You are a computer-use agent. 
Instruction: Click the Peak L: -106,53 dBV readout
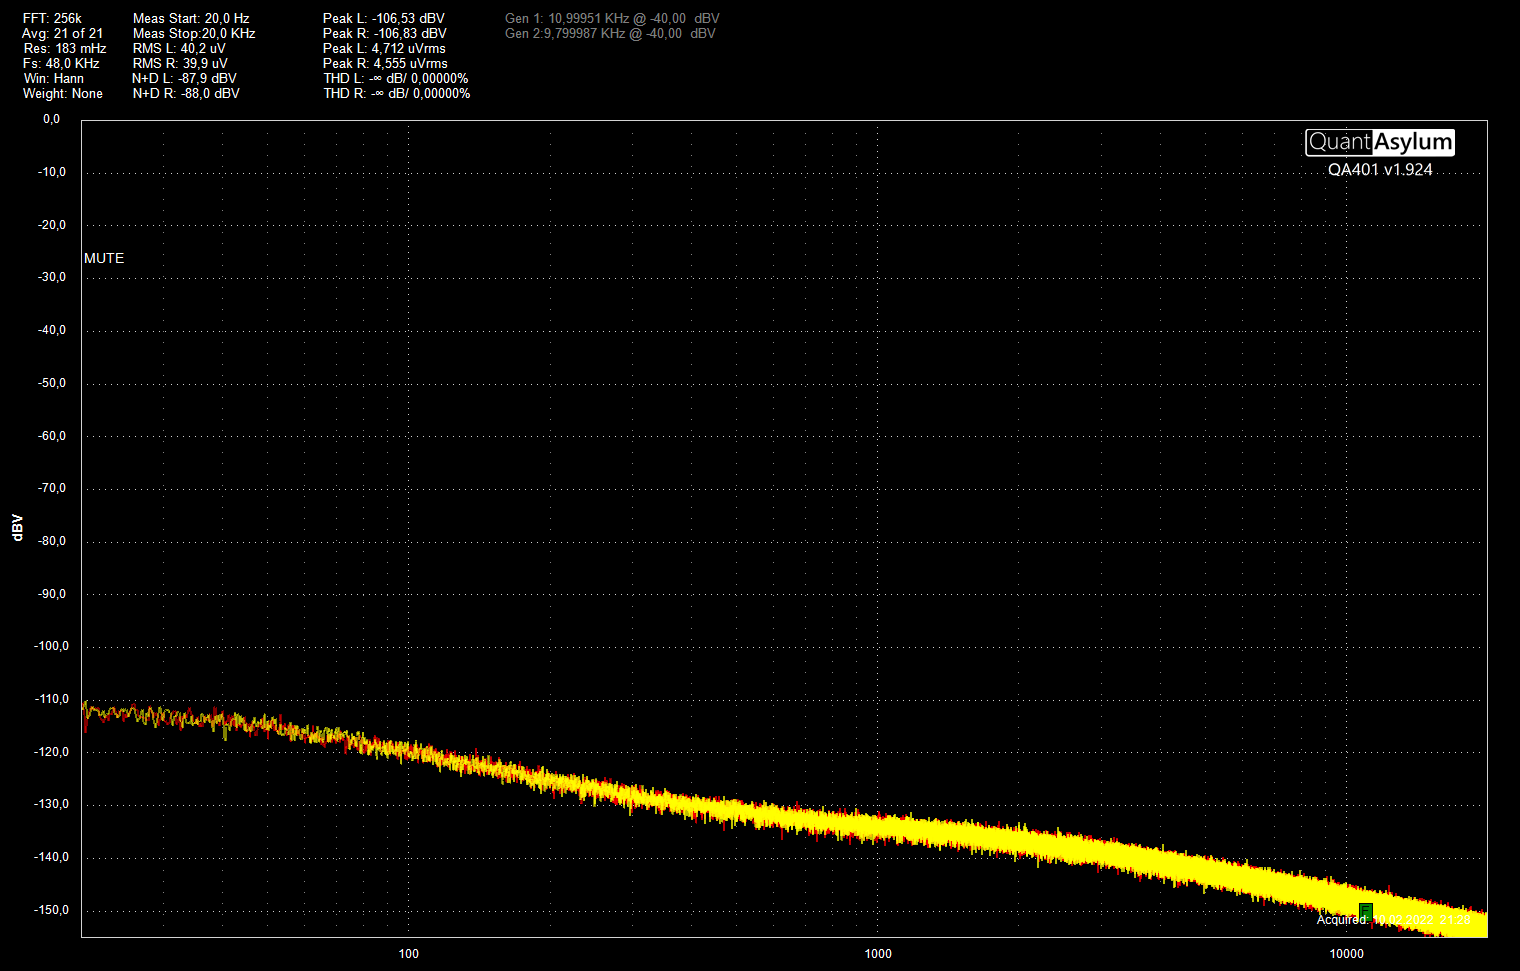tap(384, 18)
